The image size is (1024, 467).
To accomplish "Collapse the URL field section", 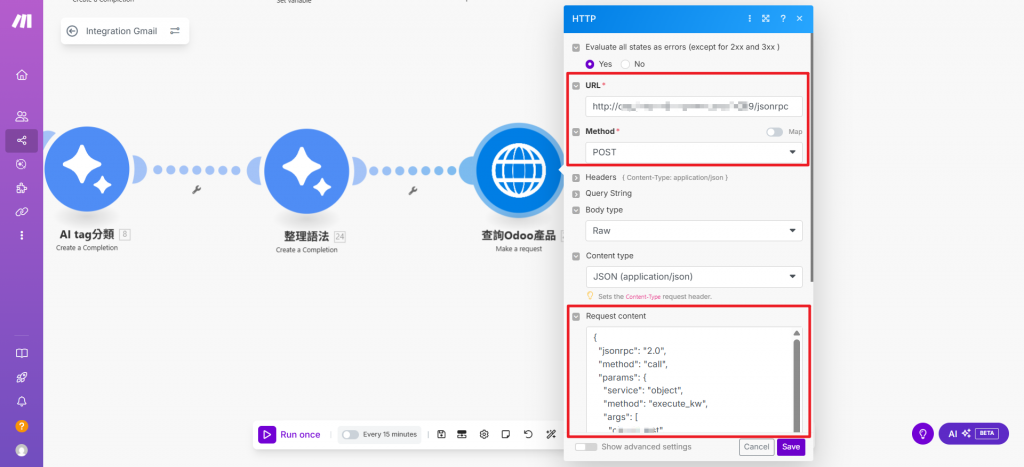I will click(576, 86).
